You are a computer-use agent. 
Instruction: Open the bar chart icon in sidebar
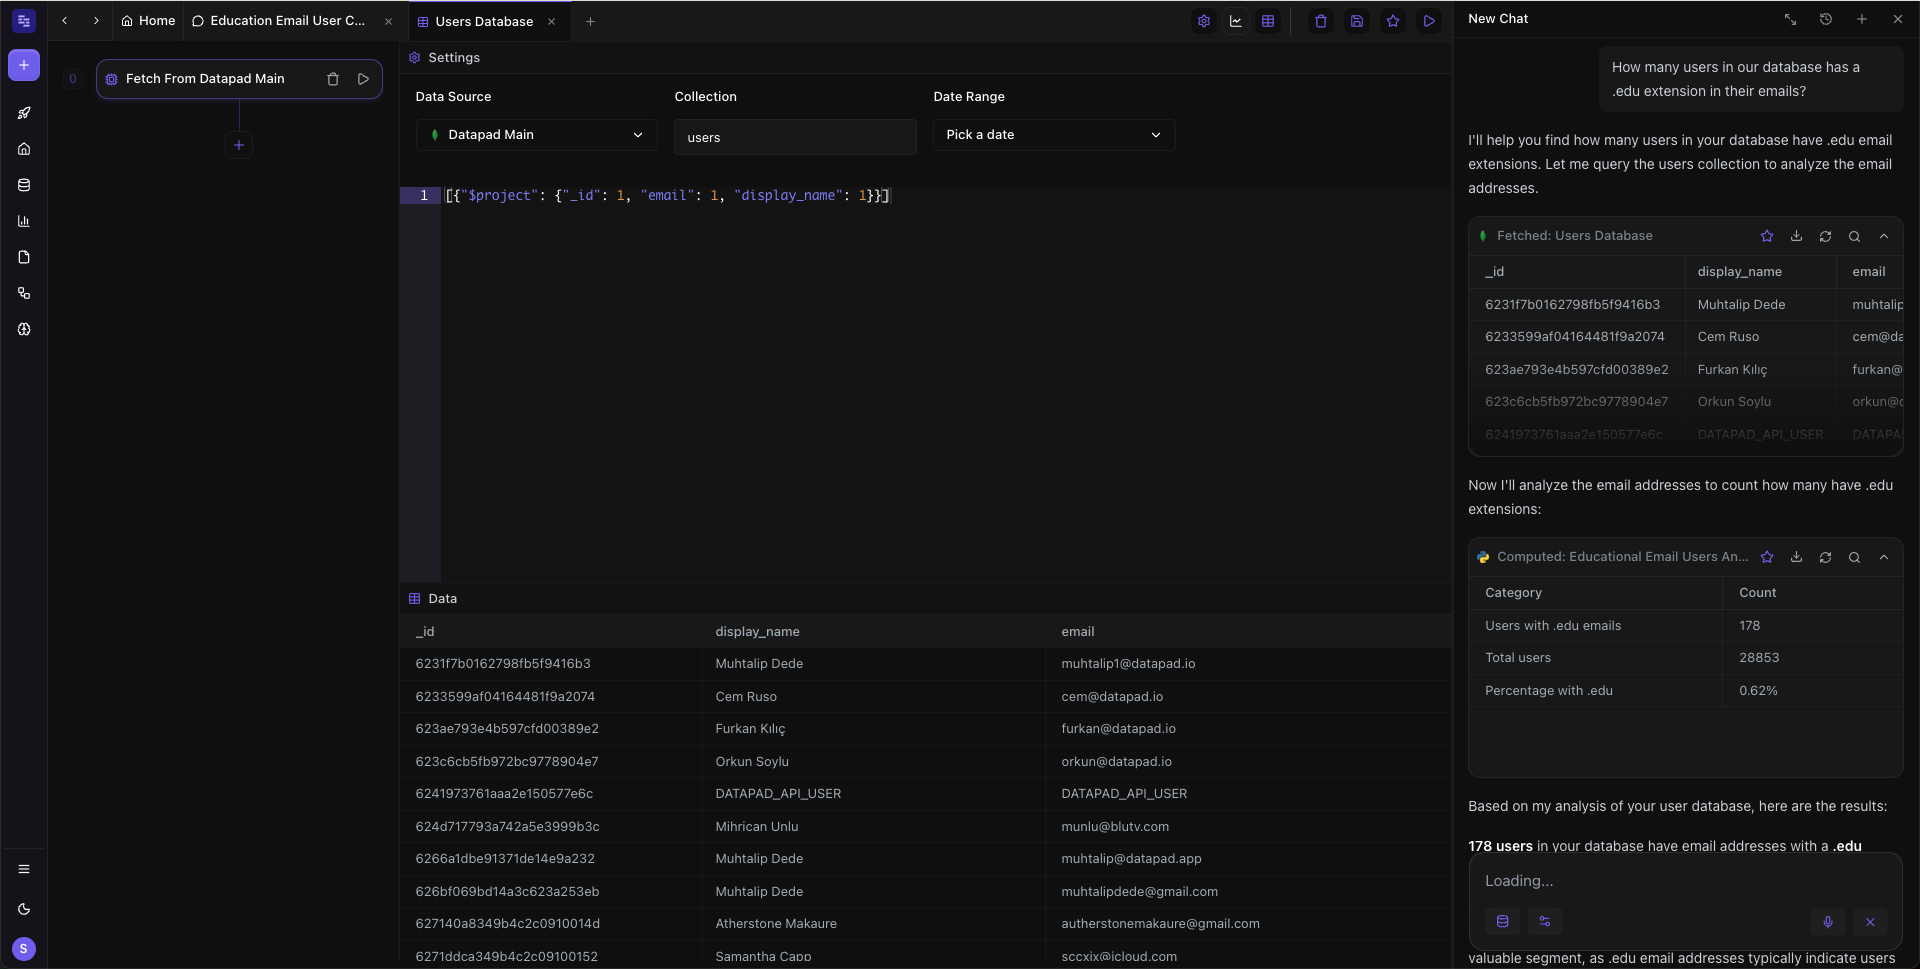click(24, 221)
